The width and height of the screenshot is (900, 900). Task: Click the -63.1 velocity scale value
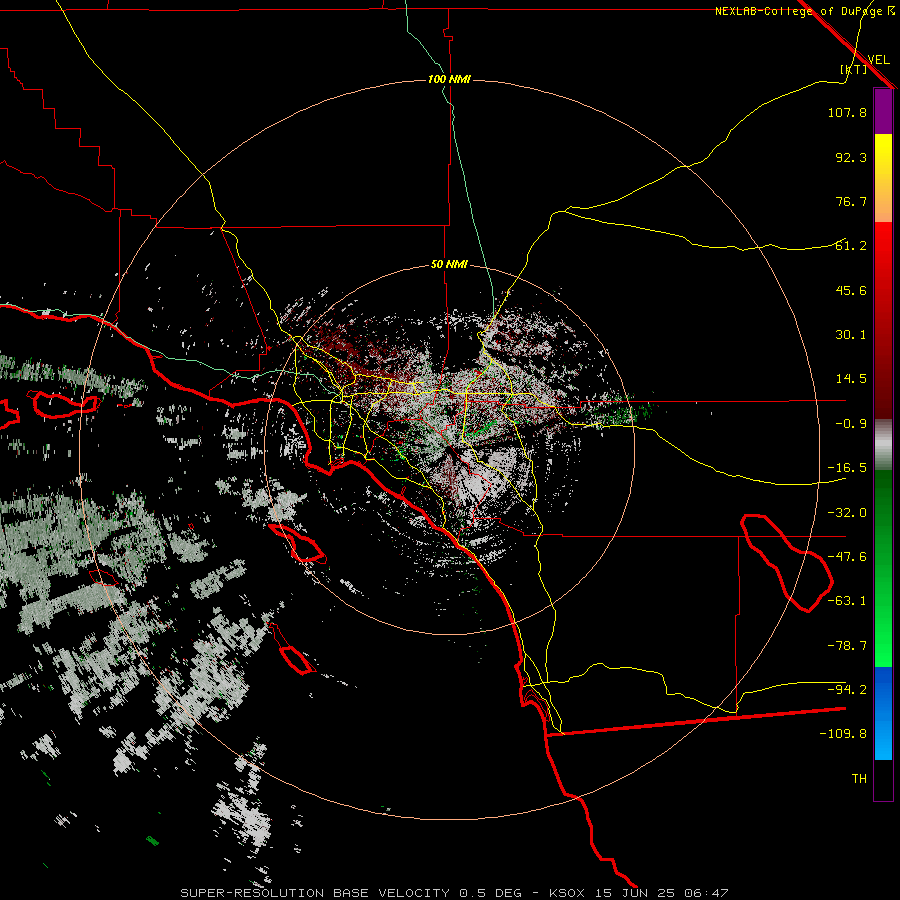point(847,601)
